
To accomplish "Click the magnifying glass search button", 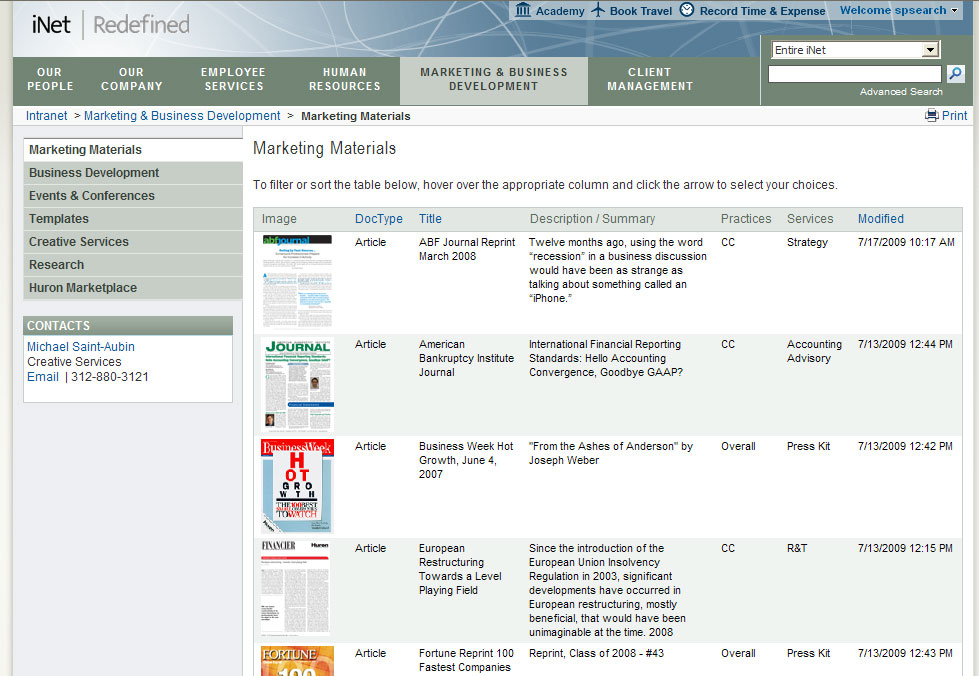I will click(955, 74).
